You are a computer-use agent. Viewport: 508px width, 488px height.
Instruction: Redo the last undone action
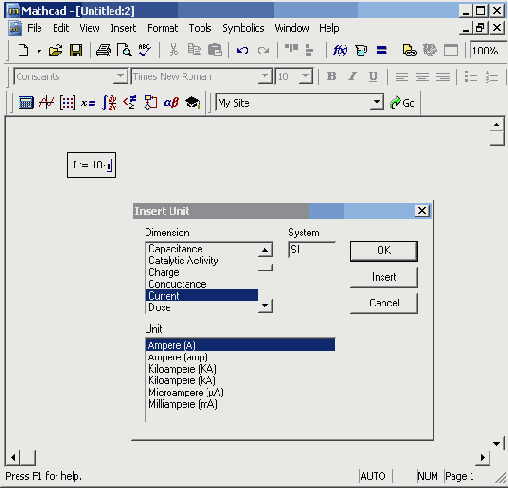[263, 50]
